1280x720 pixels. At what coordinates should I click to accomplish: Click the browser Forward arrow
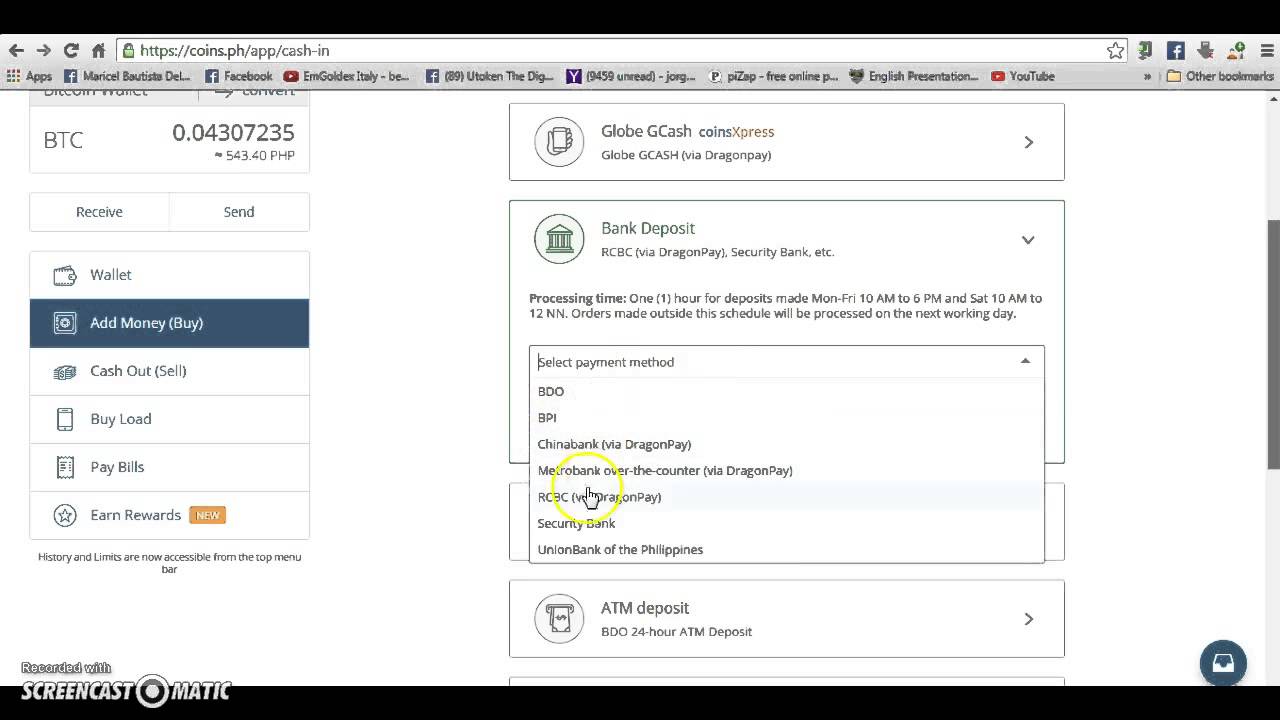coord(43,50)
